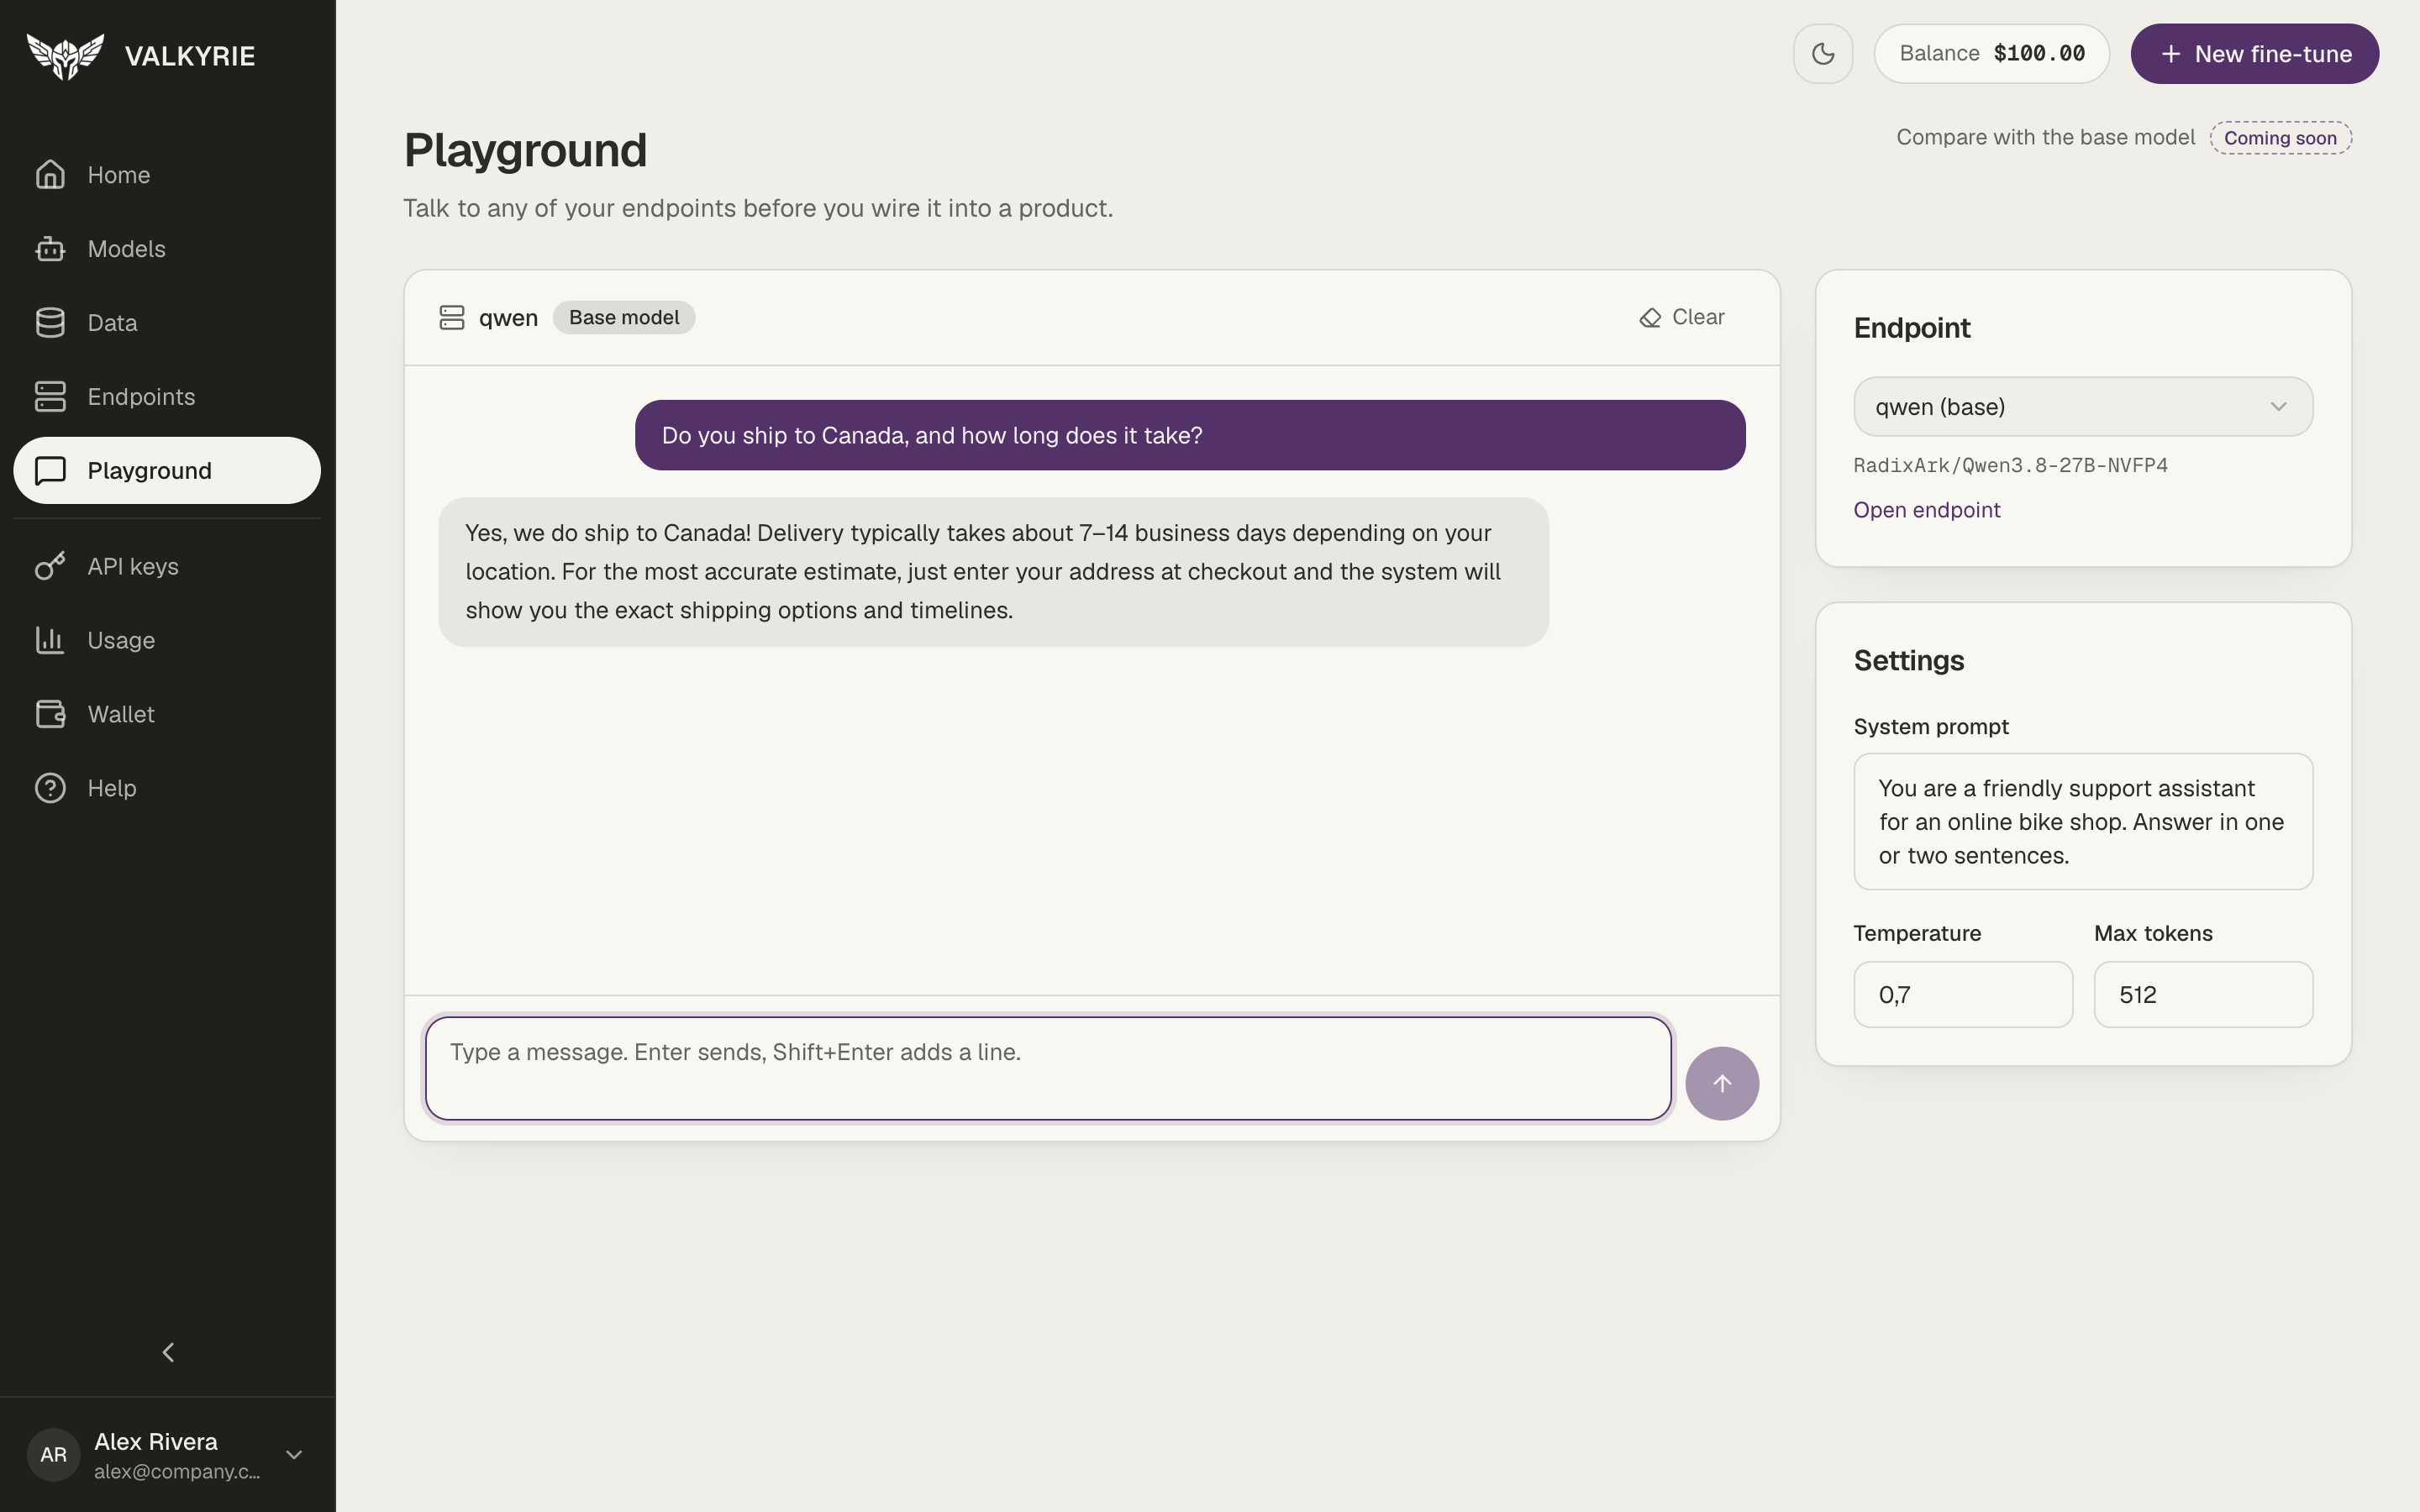This screenshot has width=2420, height=1512.
Task: Click the Endpoints server icon
Action: coord(50,397)
